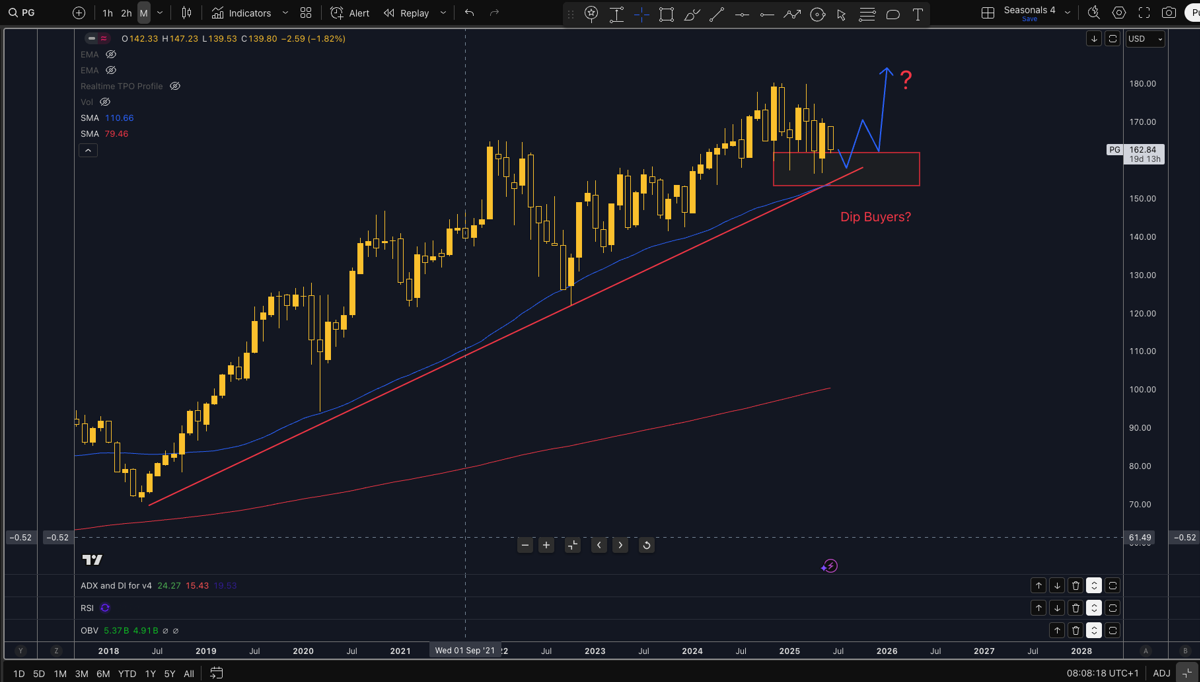Image resolution: width=1200 pixels, height=682 pixels.
Task: Show the first hidden EMA indicator
Action: [111, 54]
